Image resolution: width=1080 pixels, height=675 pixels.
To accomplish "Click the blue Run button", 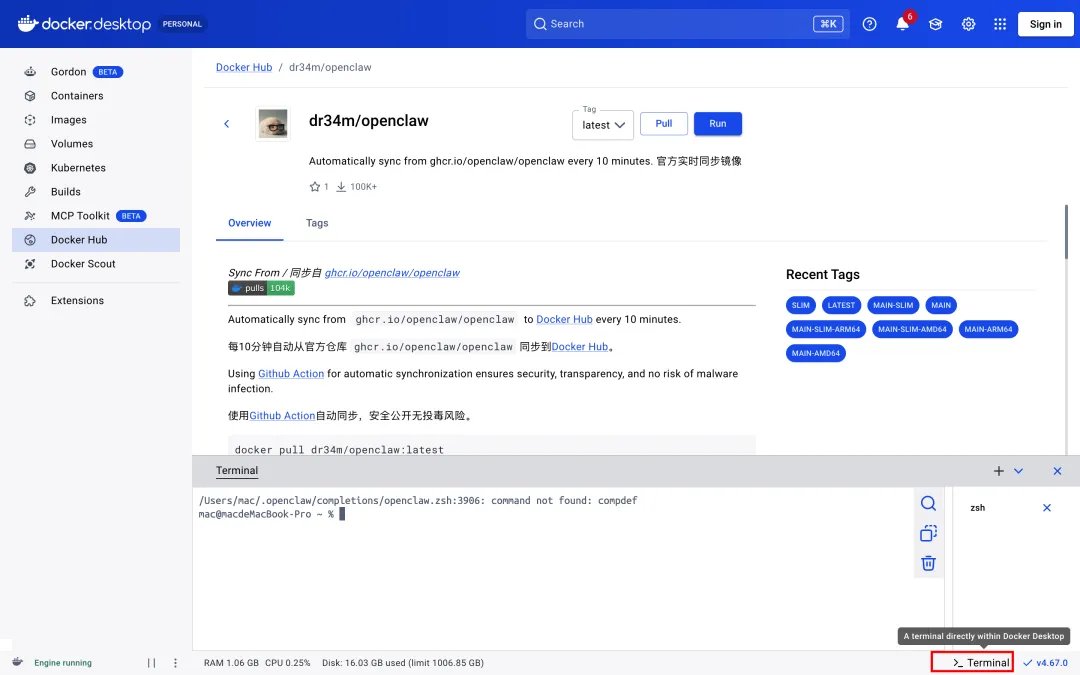I will click(x=718, y=123).
